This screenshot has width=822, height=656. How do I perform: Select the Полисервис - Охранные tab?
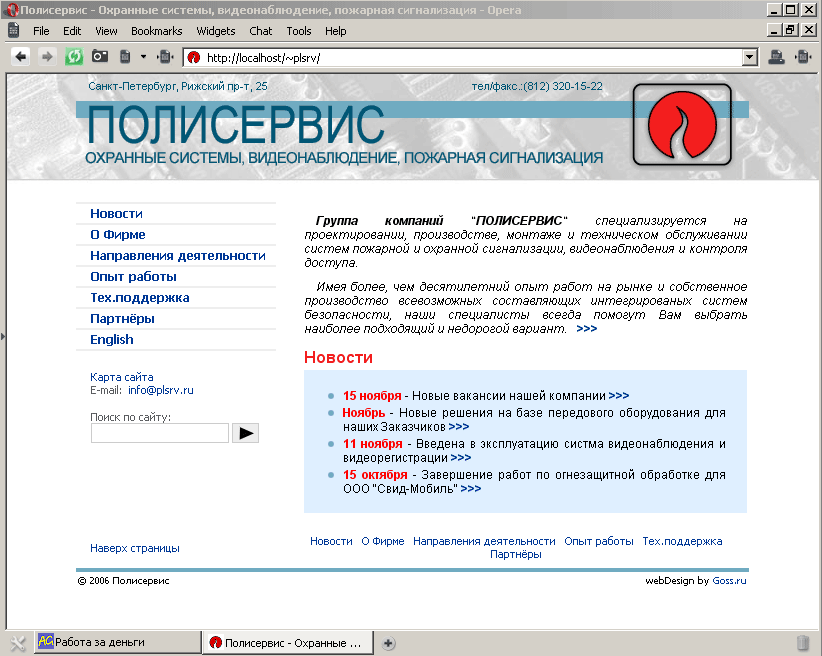[x=288, y=642]
